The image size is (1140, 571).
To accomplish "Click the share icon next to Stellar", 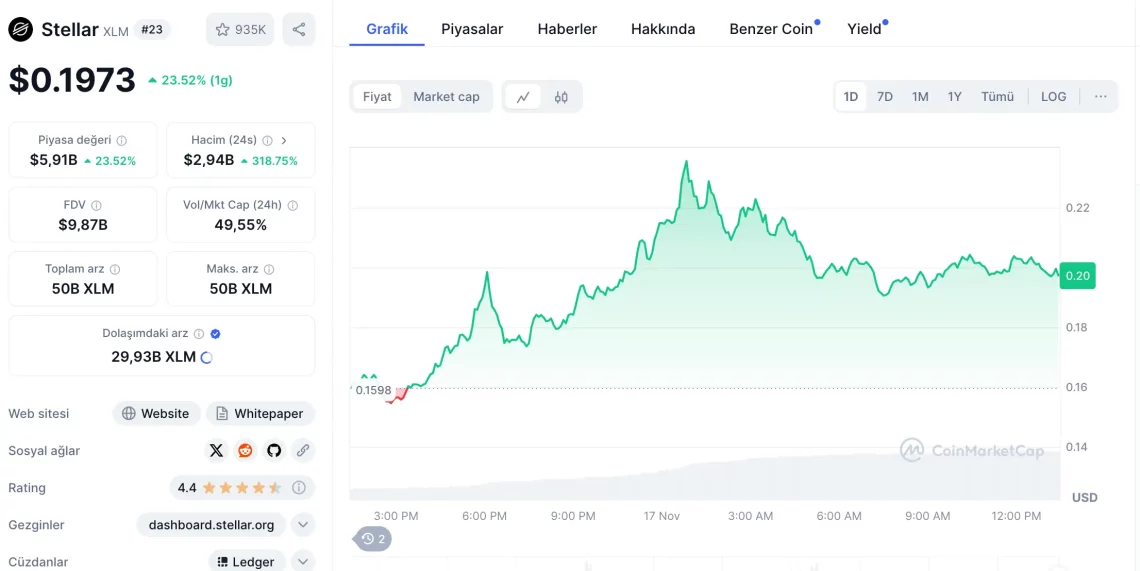I will pyautogui.click(x=299, y=30).
